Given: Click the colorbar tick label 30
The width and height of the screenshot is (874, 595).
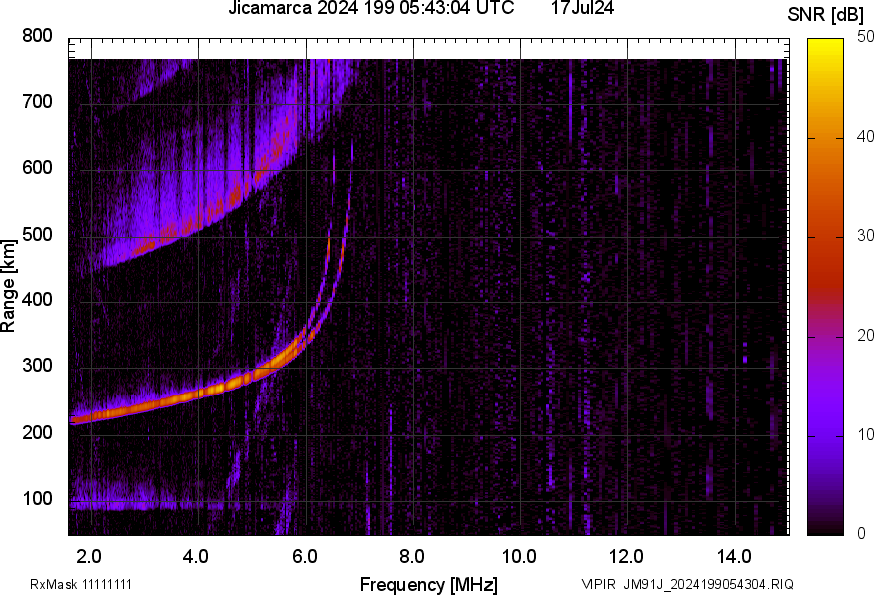Looking at the screenshot, I should (857, 237).
